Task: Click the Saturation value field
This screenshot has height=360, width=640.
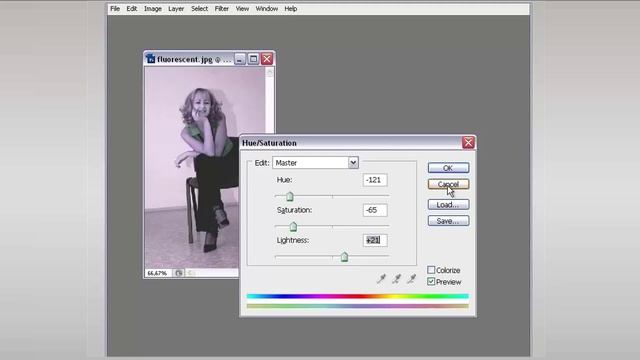Action: tap(375, 210)
